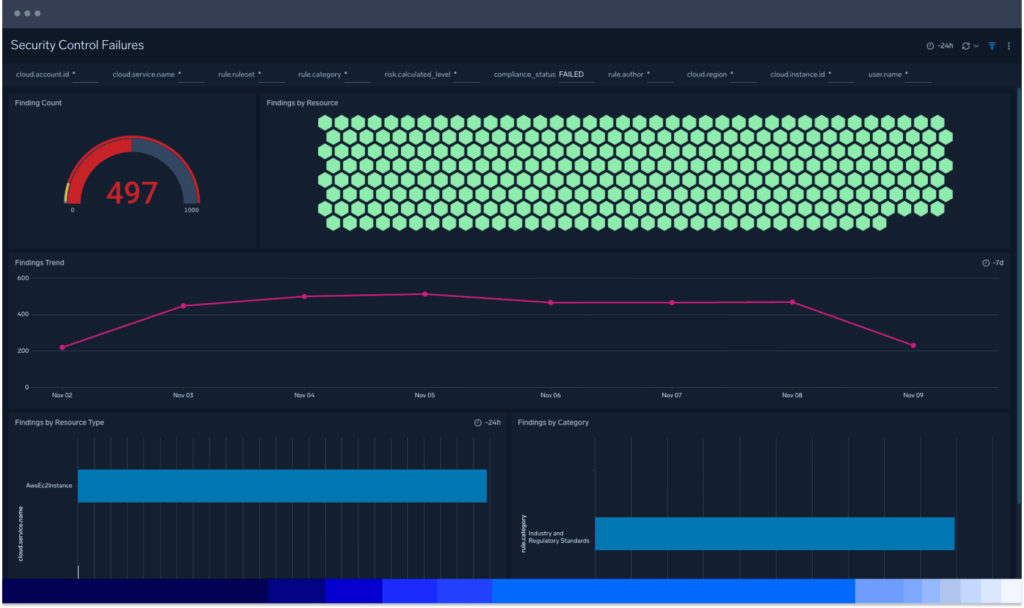The image size is (1024, 608).
Task: Open the dashboard time range clock icon
Action: (x=930, y=45)
